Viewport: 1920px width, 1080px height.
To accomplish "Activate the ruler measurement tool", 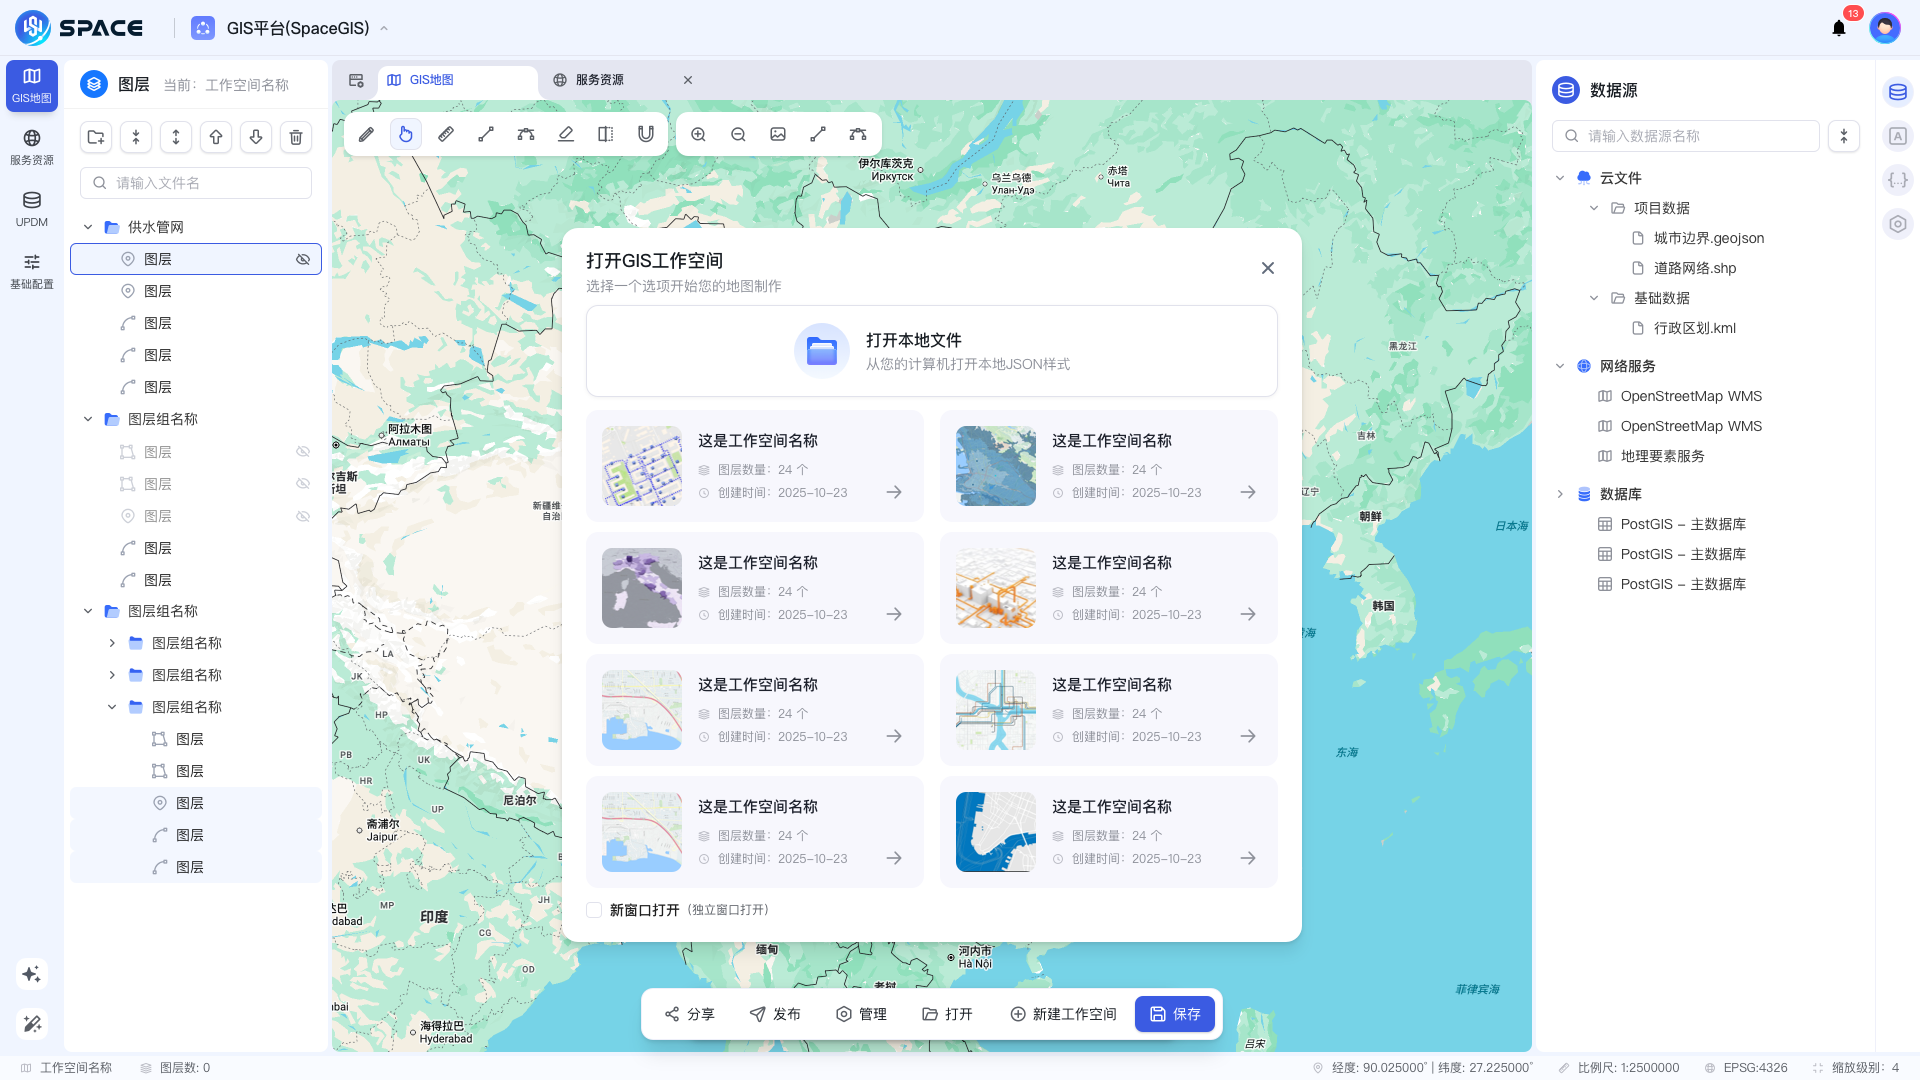I will point(446,134).
